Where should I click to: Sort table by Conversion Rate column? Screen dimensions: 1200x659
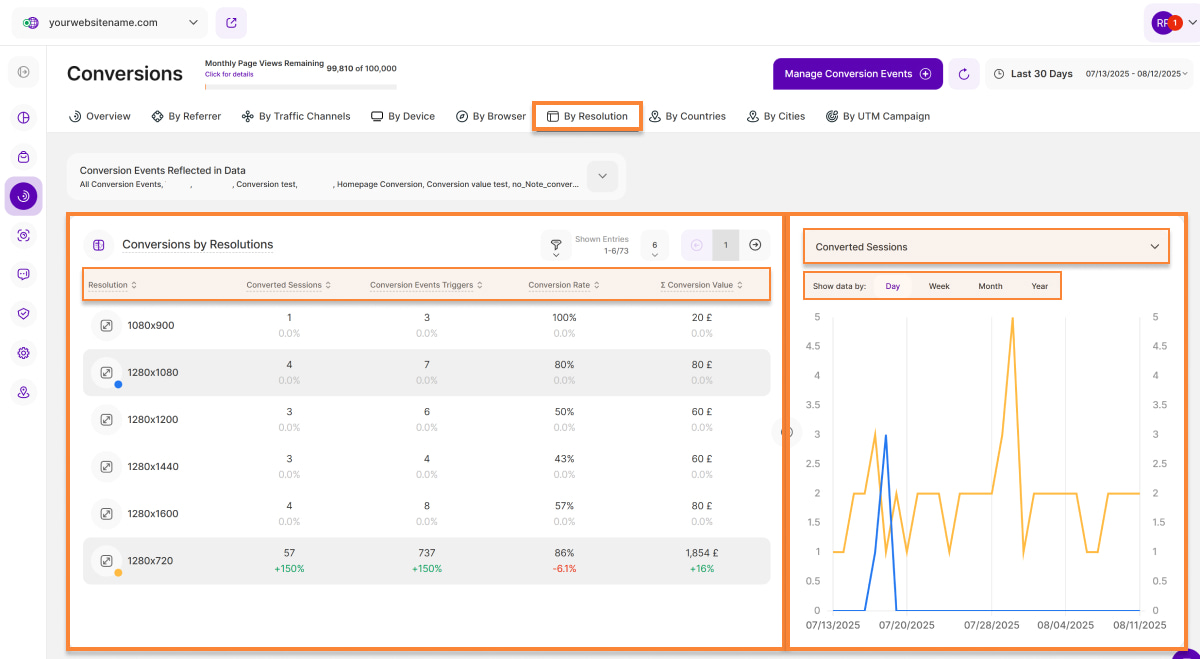pos(564,285)
